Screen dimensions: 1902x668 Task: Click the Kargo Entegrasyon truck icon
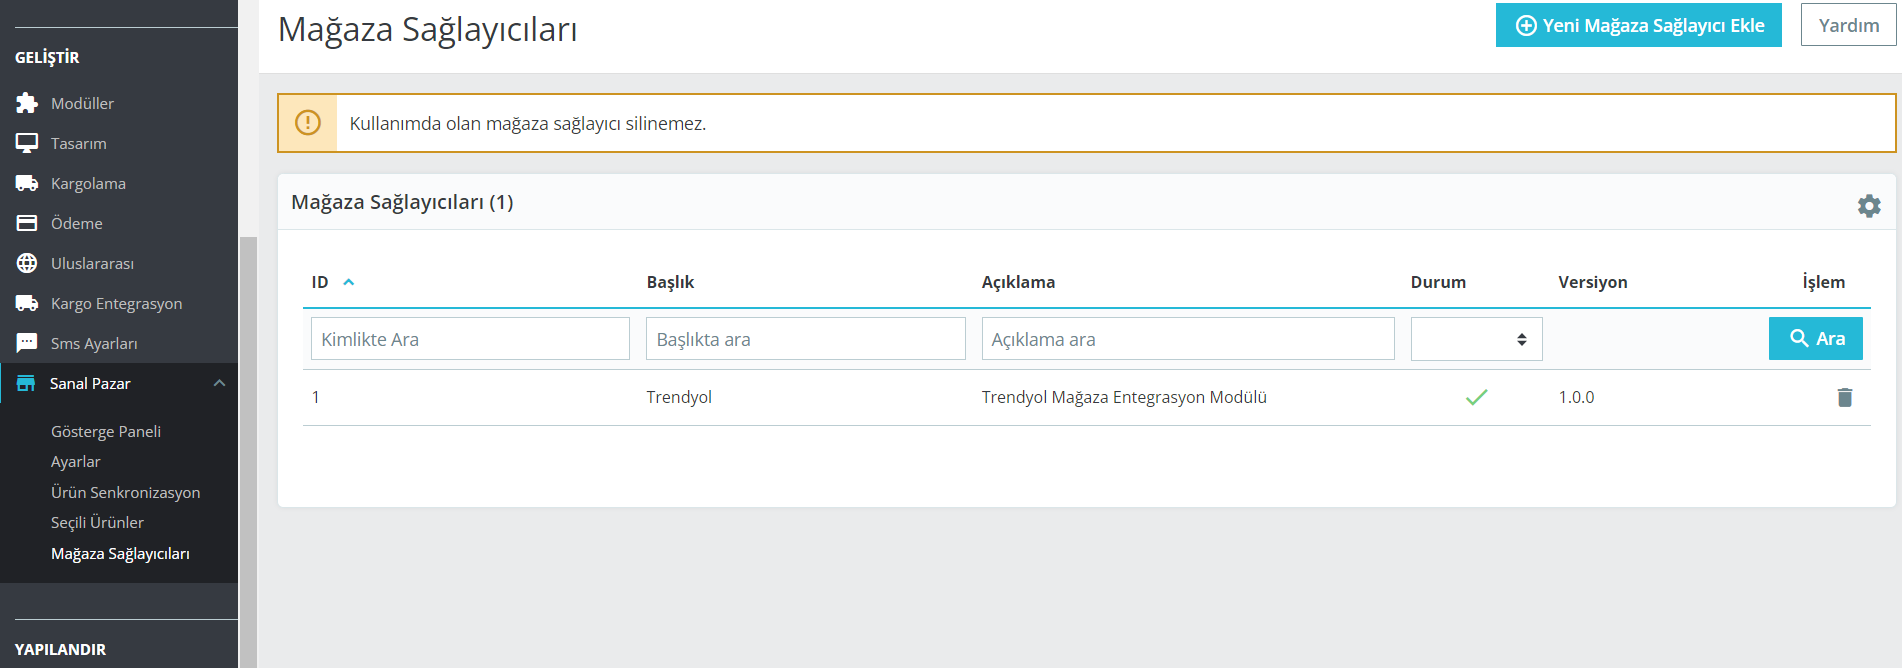pyautogui.click(x=27, y=303)
